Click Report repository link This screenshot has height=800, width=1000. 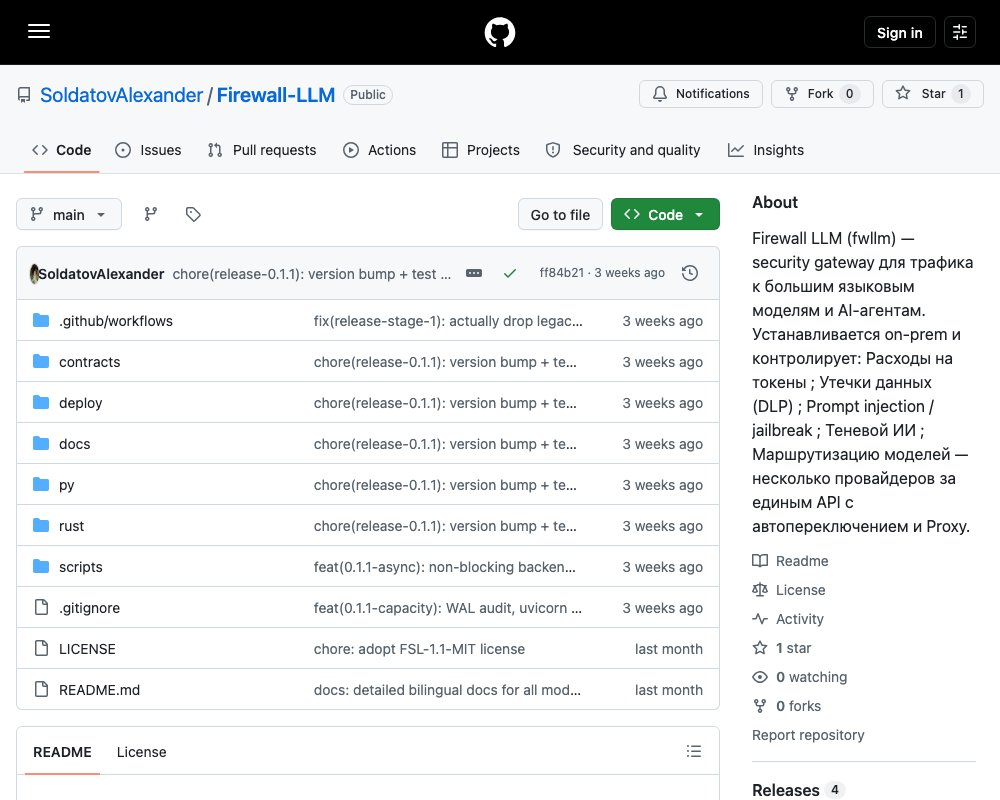808,735
